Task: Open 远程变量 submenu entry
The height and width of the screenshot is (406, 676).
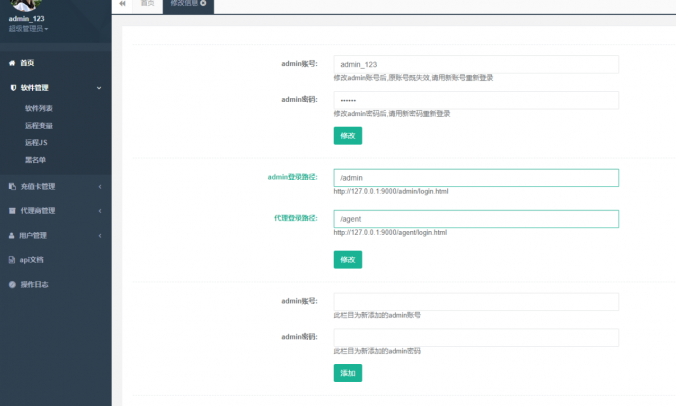Action: click(39, 125)
